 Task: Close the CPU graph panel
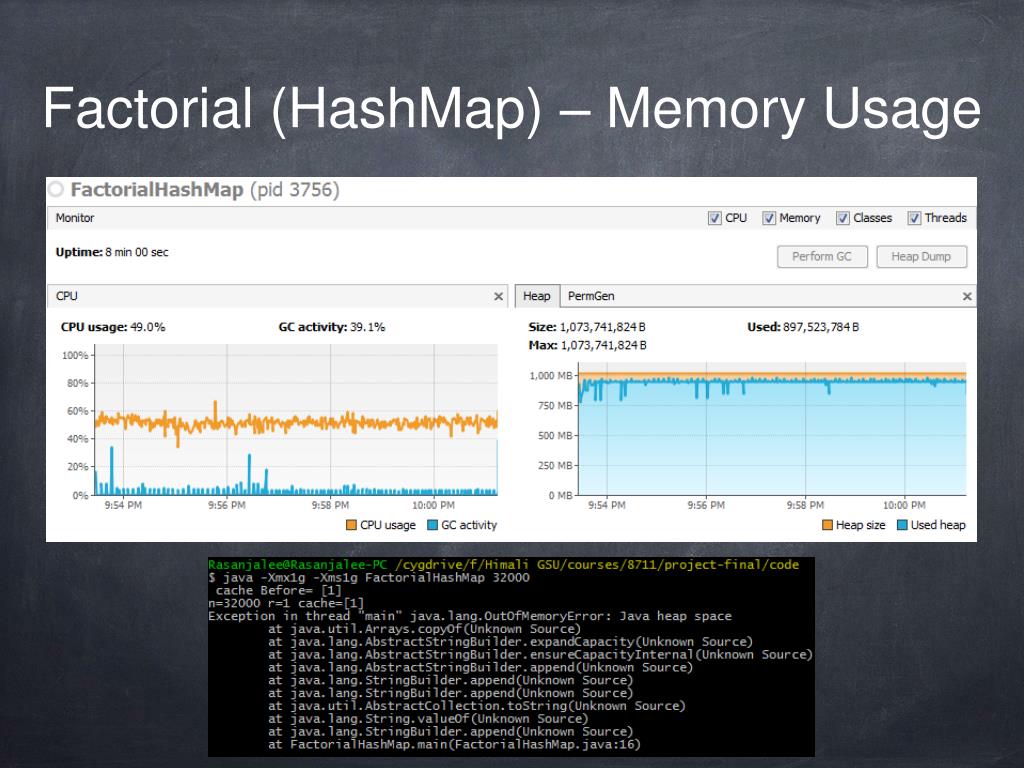click(498, 297)
